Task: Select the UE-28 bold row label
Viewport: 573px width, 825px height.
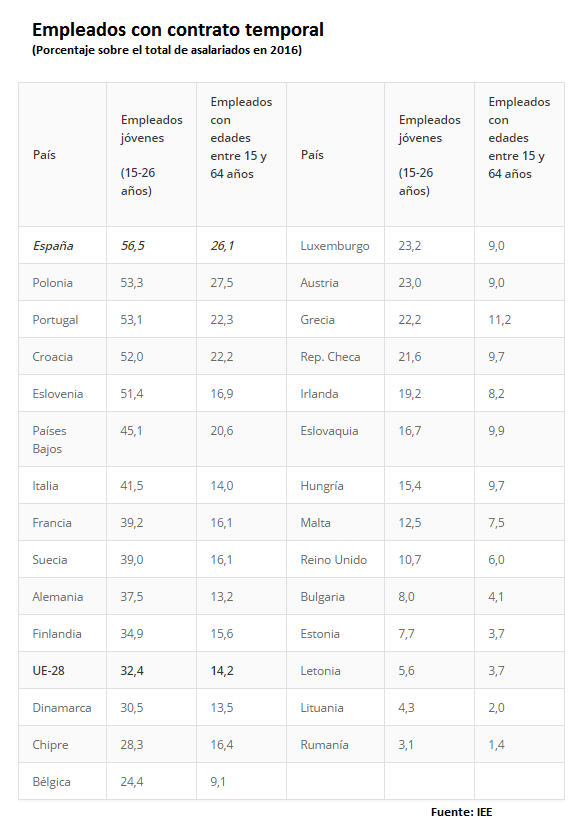Action: tap(48, 671)
